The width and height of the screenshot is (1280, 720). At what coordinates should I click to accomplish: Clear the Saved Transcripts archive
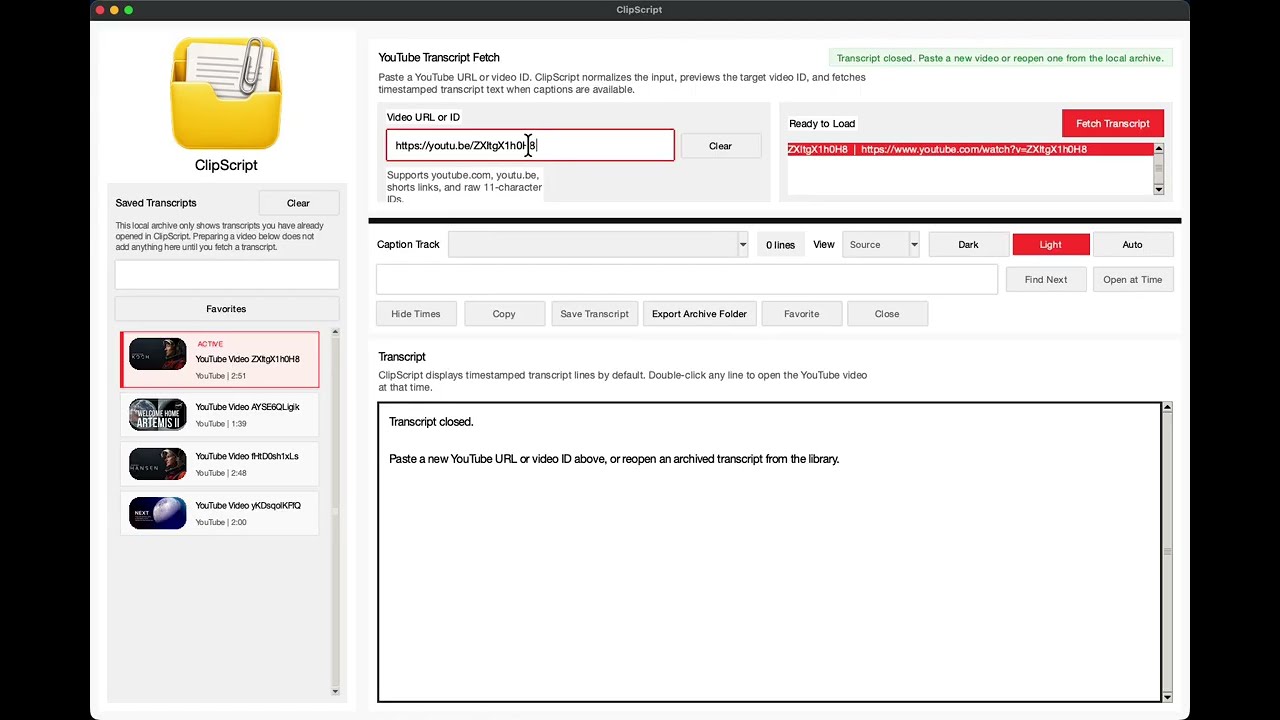click(x=298, y=203)
